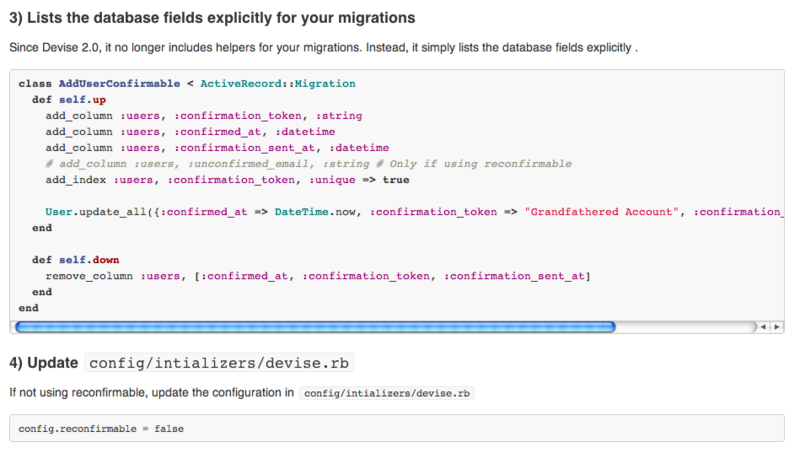Click the add_column :confirmation_sent_at line
Image resolution: width=800 pixels, height=453 pixels.
pos(217,148)
